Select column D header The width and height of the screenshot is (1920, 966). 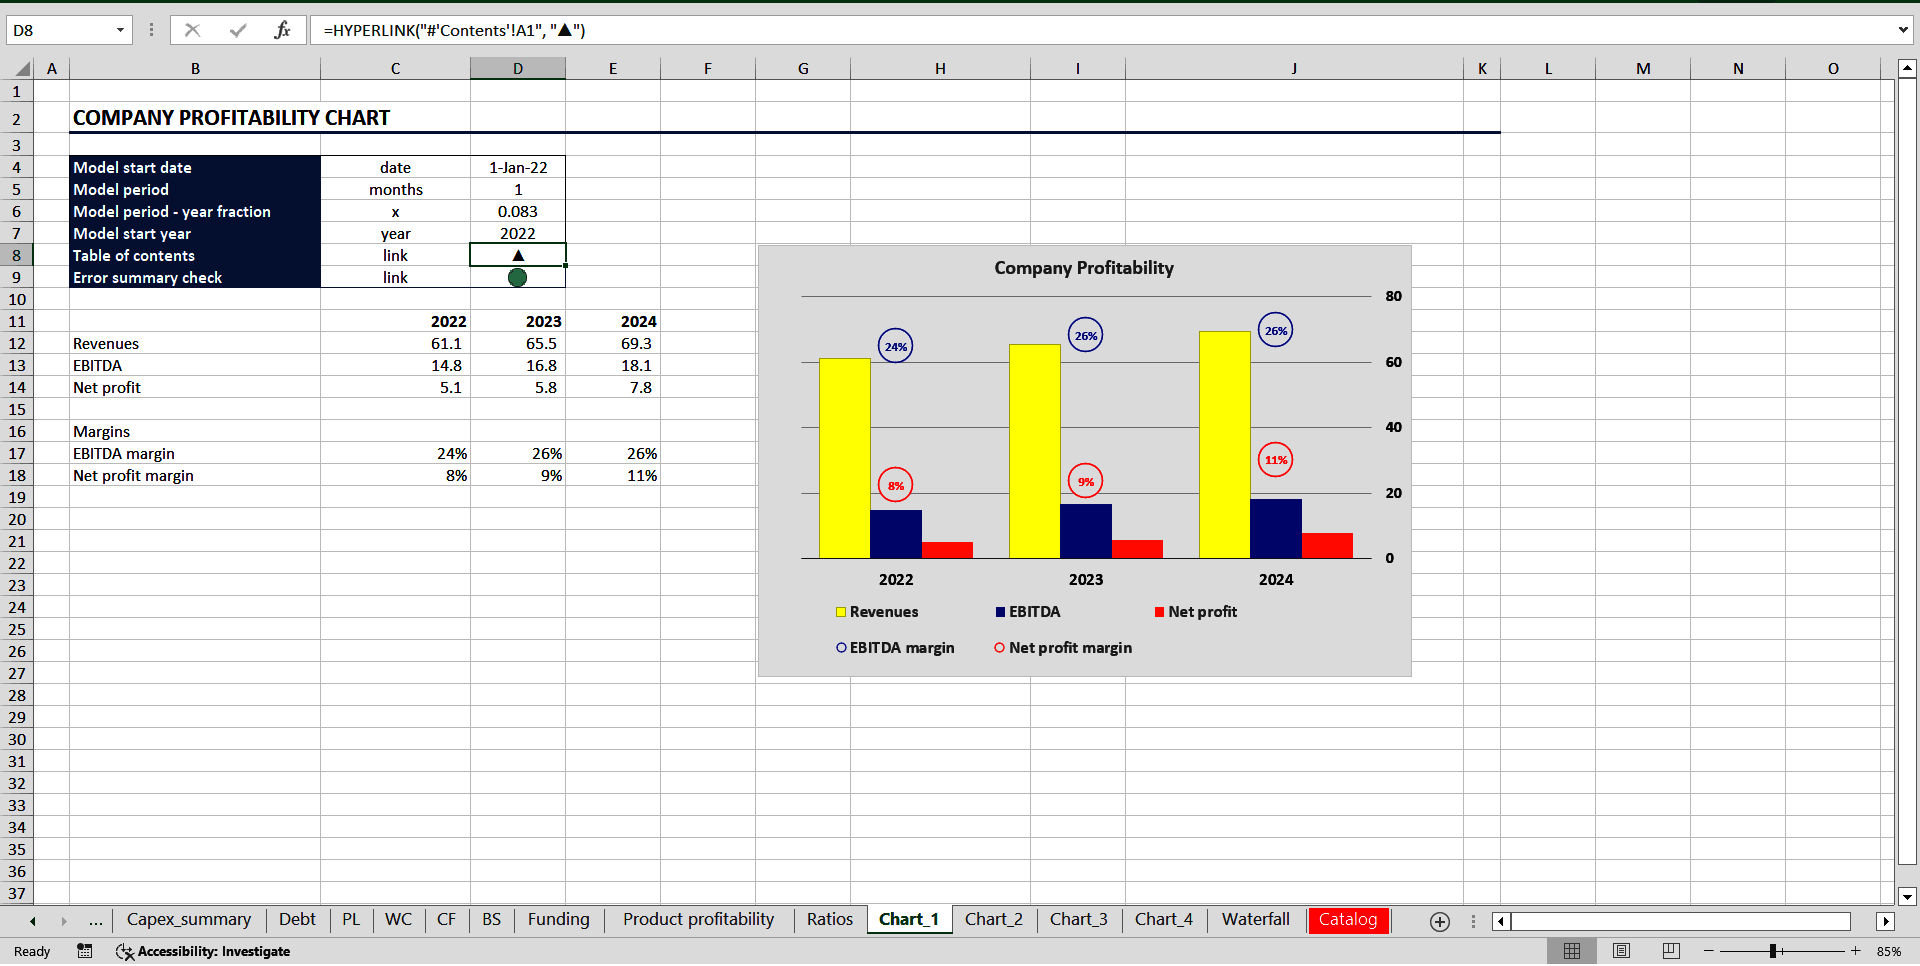[x=518, y=69]
